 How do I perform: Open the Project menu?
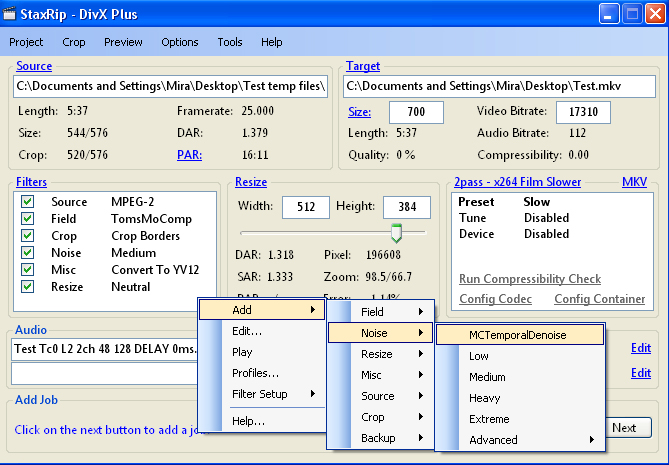(26, 42)
